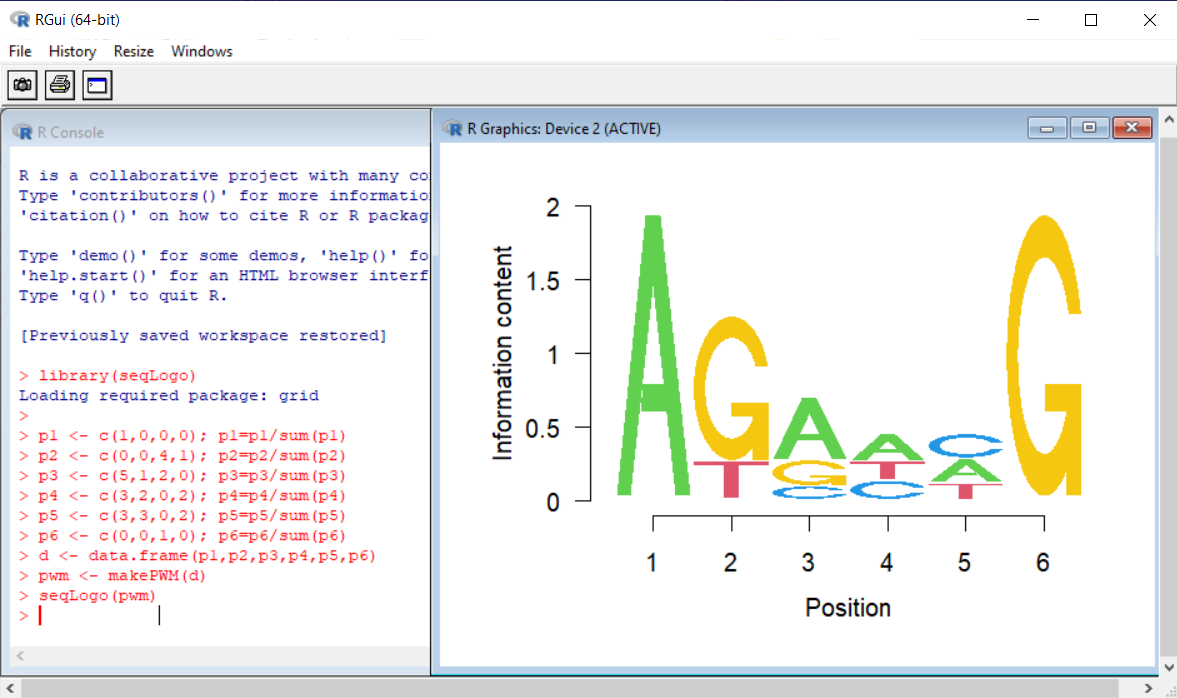
Task: Open the Resize menu
Action: pyautogui.click(x=133, y=51)
